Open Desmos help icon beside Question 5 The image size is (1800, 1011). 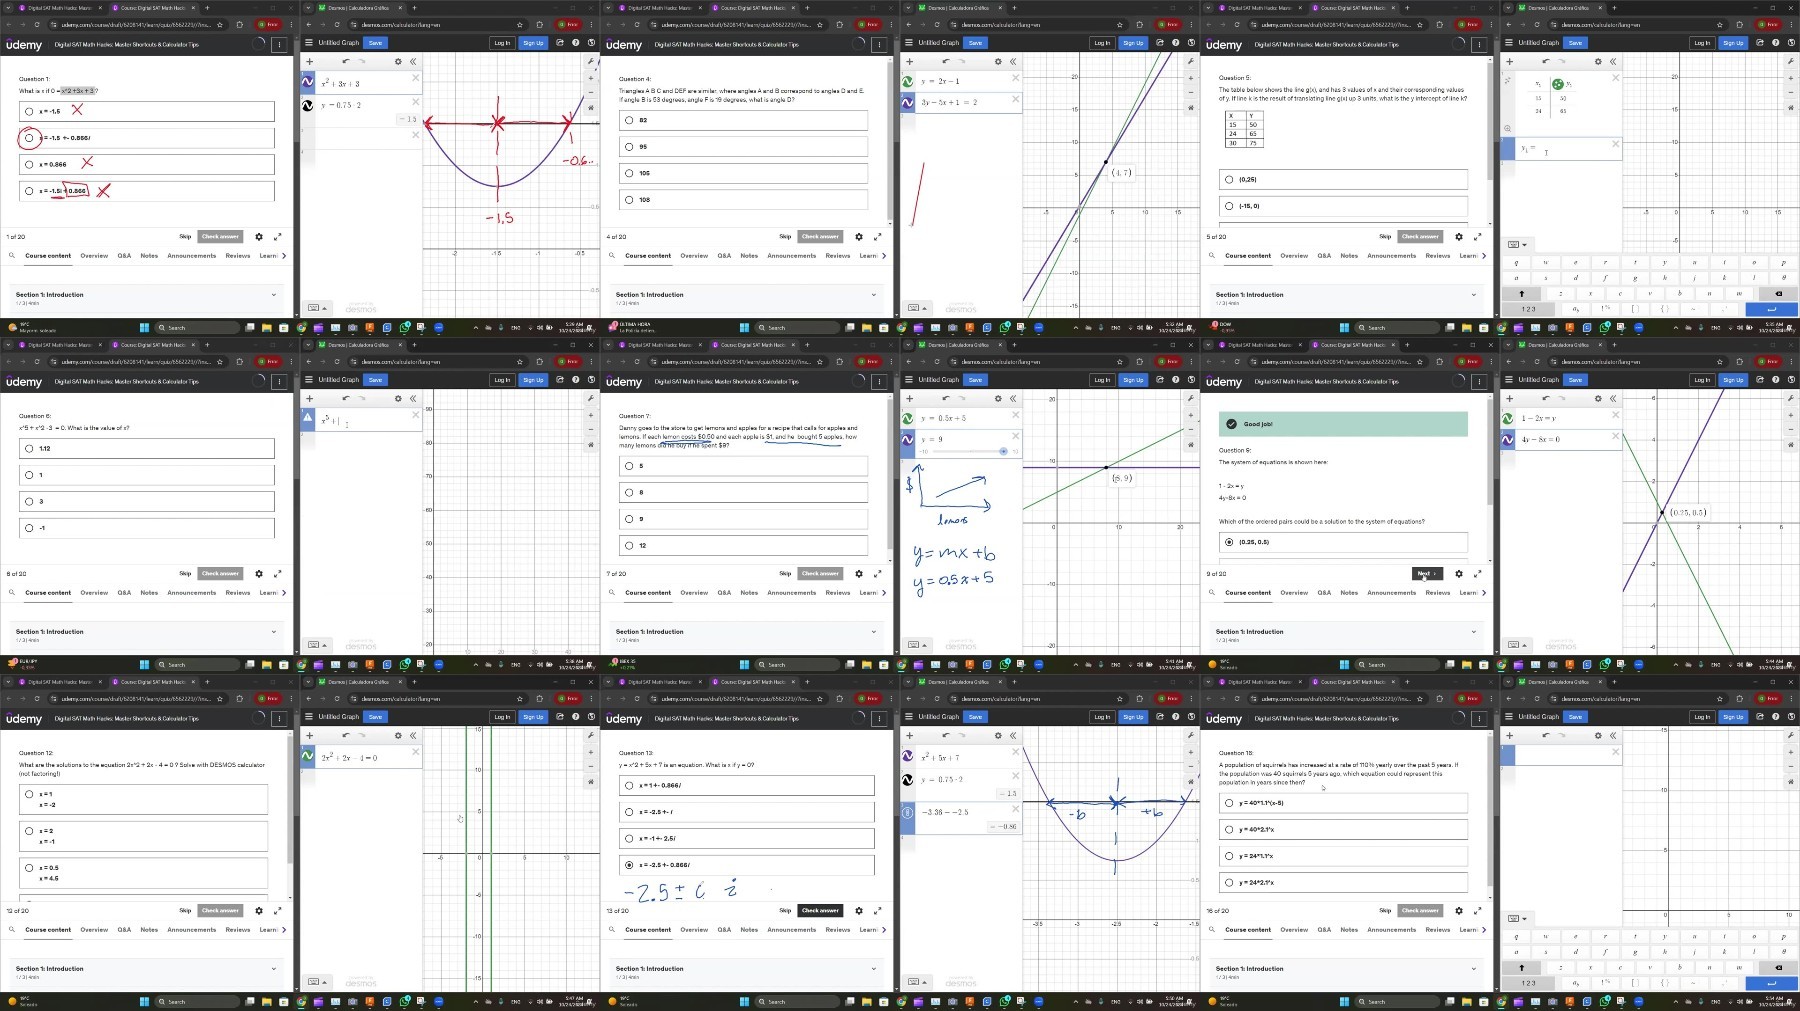[x=1776, y=43]
